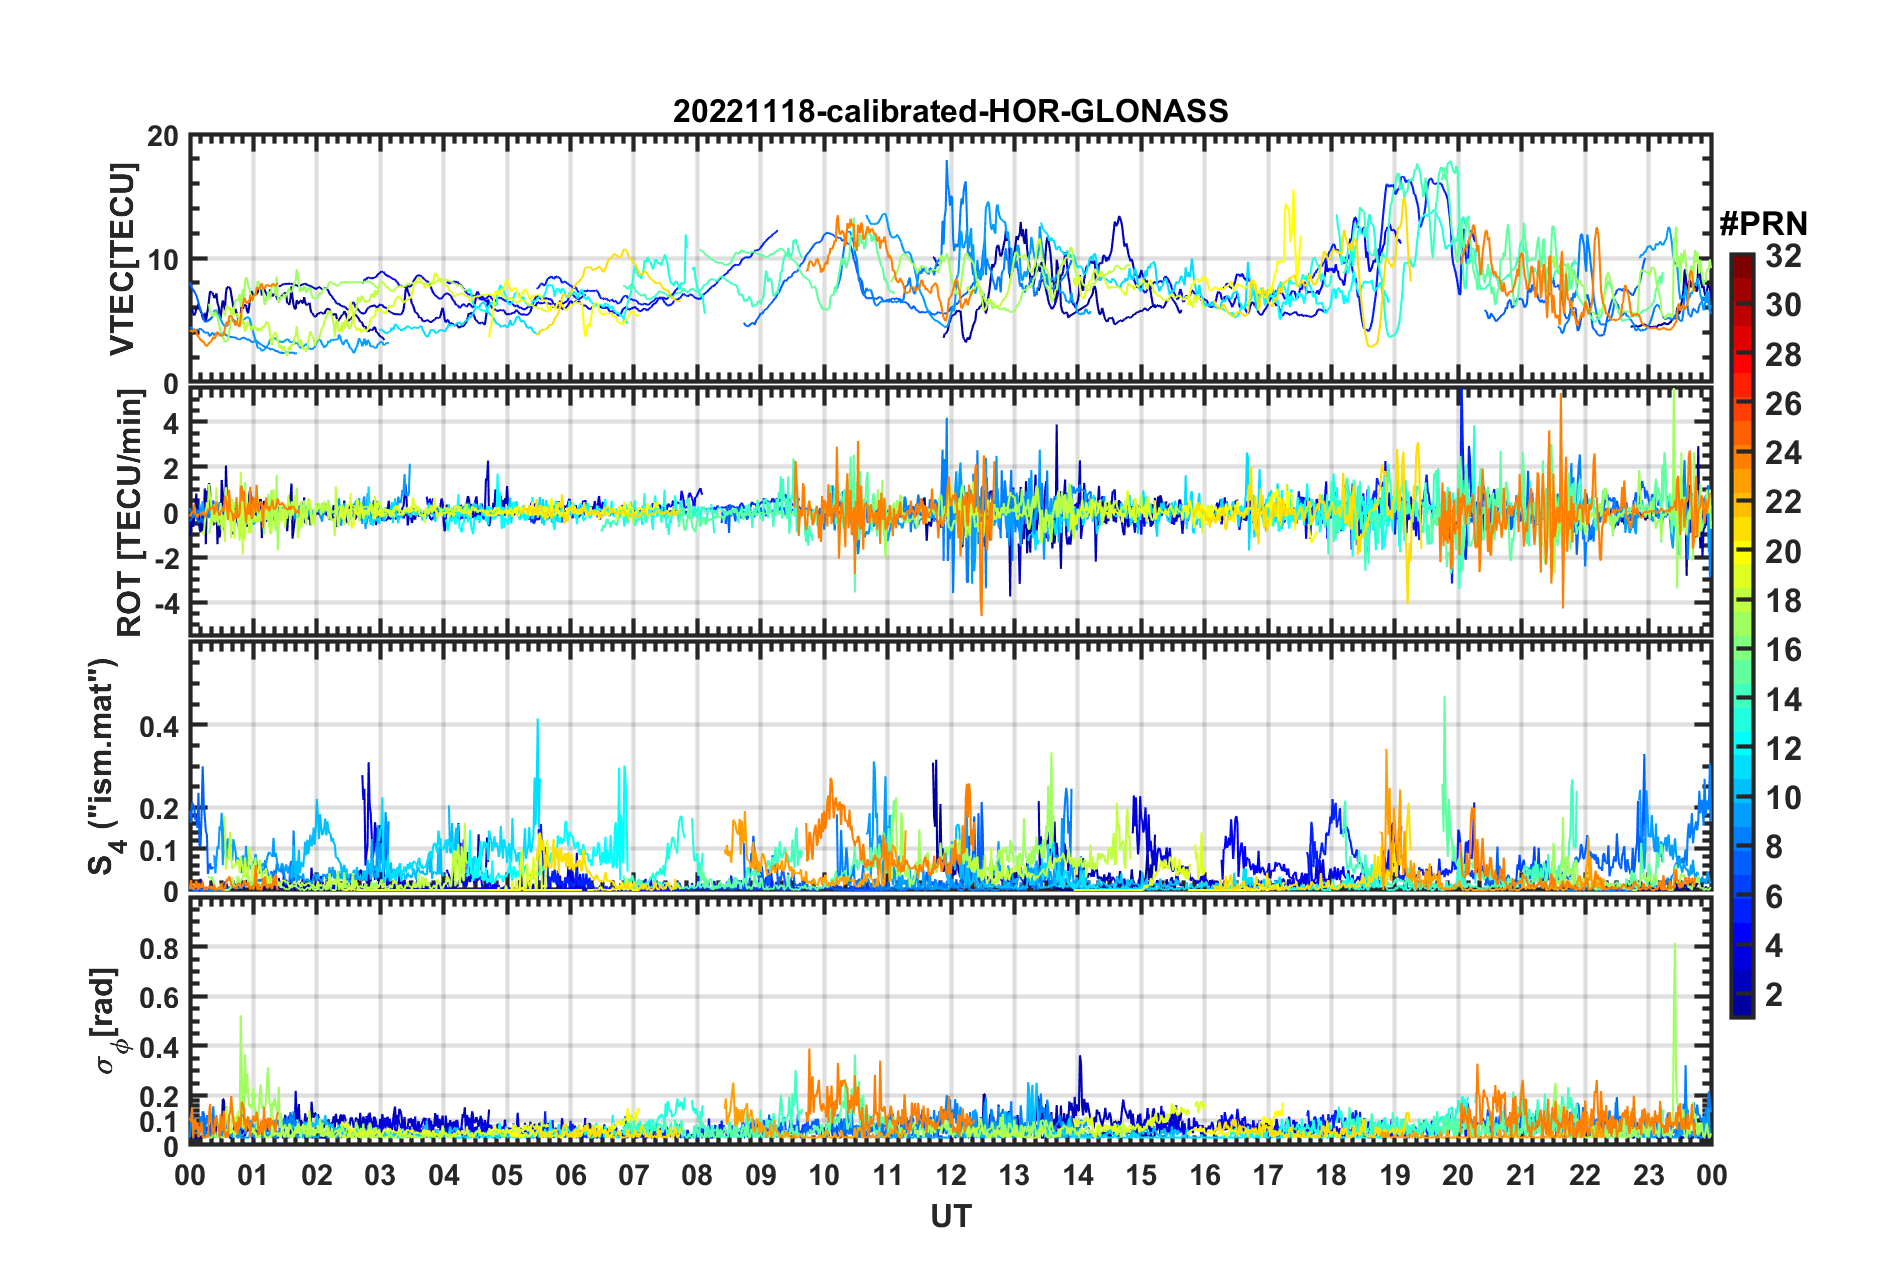
Task: Click colorbar tick label "18"
Action: [1783, 600]
